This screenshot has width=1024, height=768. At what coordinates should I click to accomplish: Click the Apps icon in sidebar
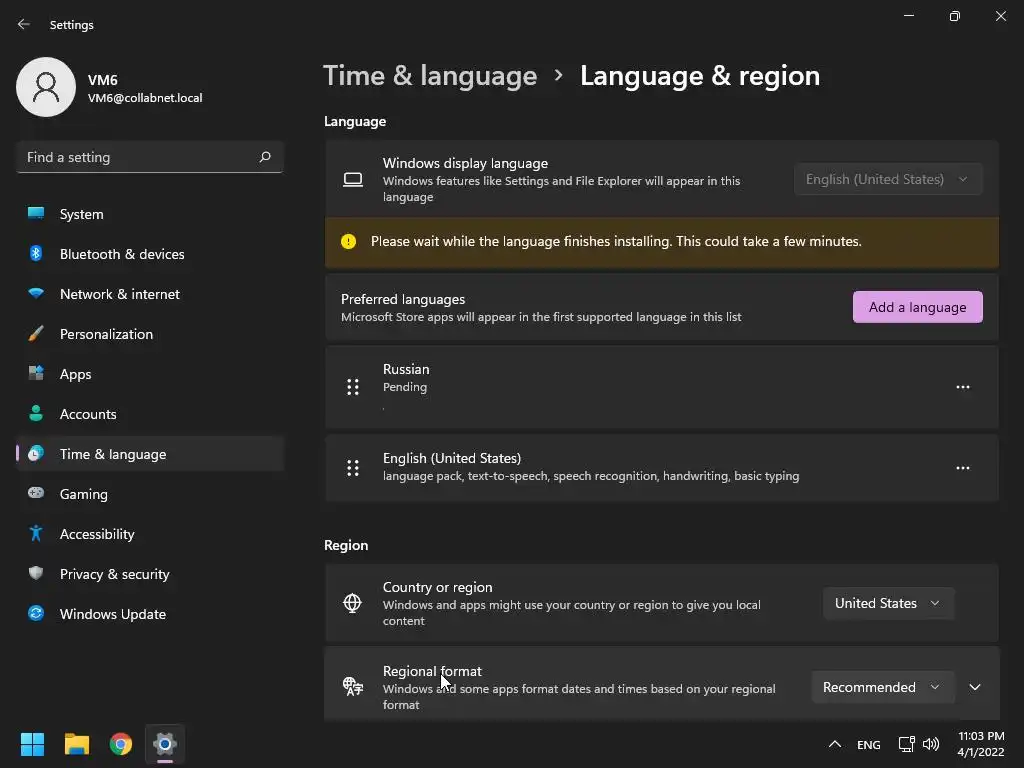tap(36, 374)
